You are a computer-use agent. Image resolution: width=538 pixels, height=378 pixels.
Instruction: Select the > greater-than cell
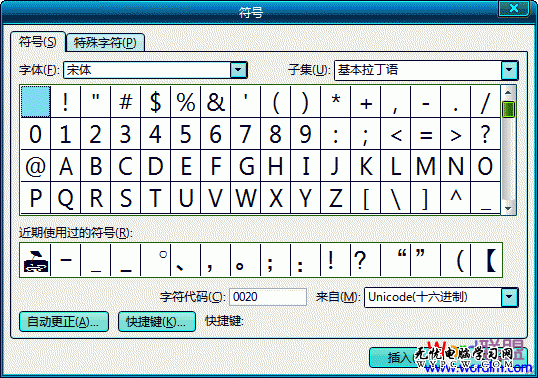coord(455,134)
